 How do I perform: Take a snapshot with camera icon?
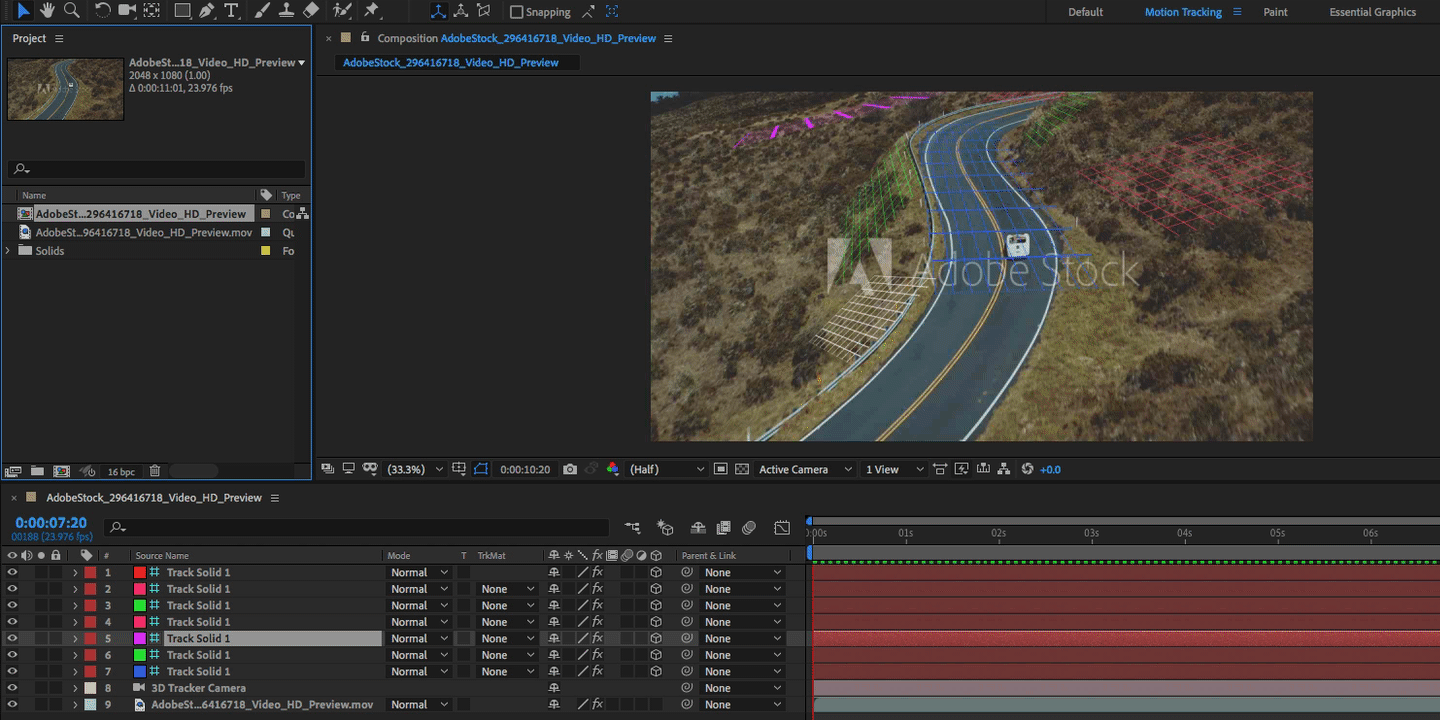coord(570,469)
